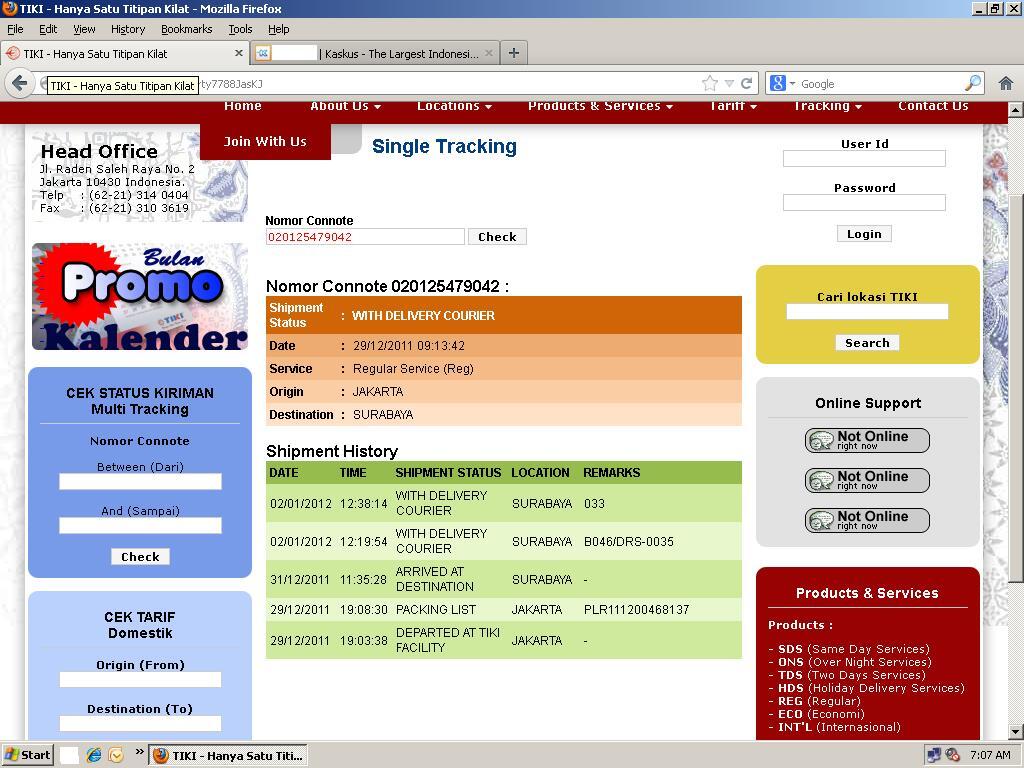1024x768 pixels.
Task: Switch to the Kaskus tab
Action: [375, 54]
